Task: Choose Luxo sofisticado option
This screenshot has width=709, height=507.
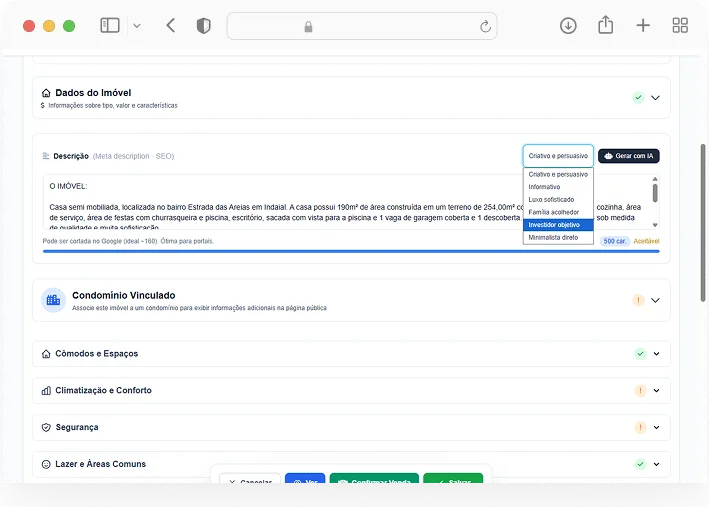Action: 558,199
